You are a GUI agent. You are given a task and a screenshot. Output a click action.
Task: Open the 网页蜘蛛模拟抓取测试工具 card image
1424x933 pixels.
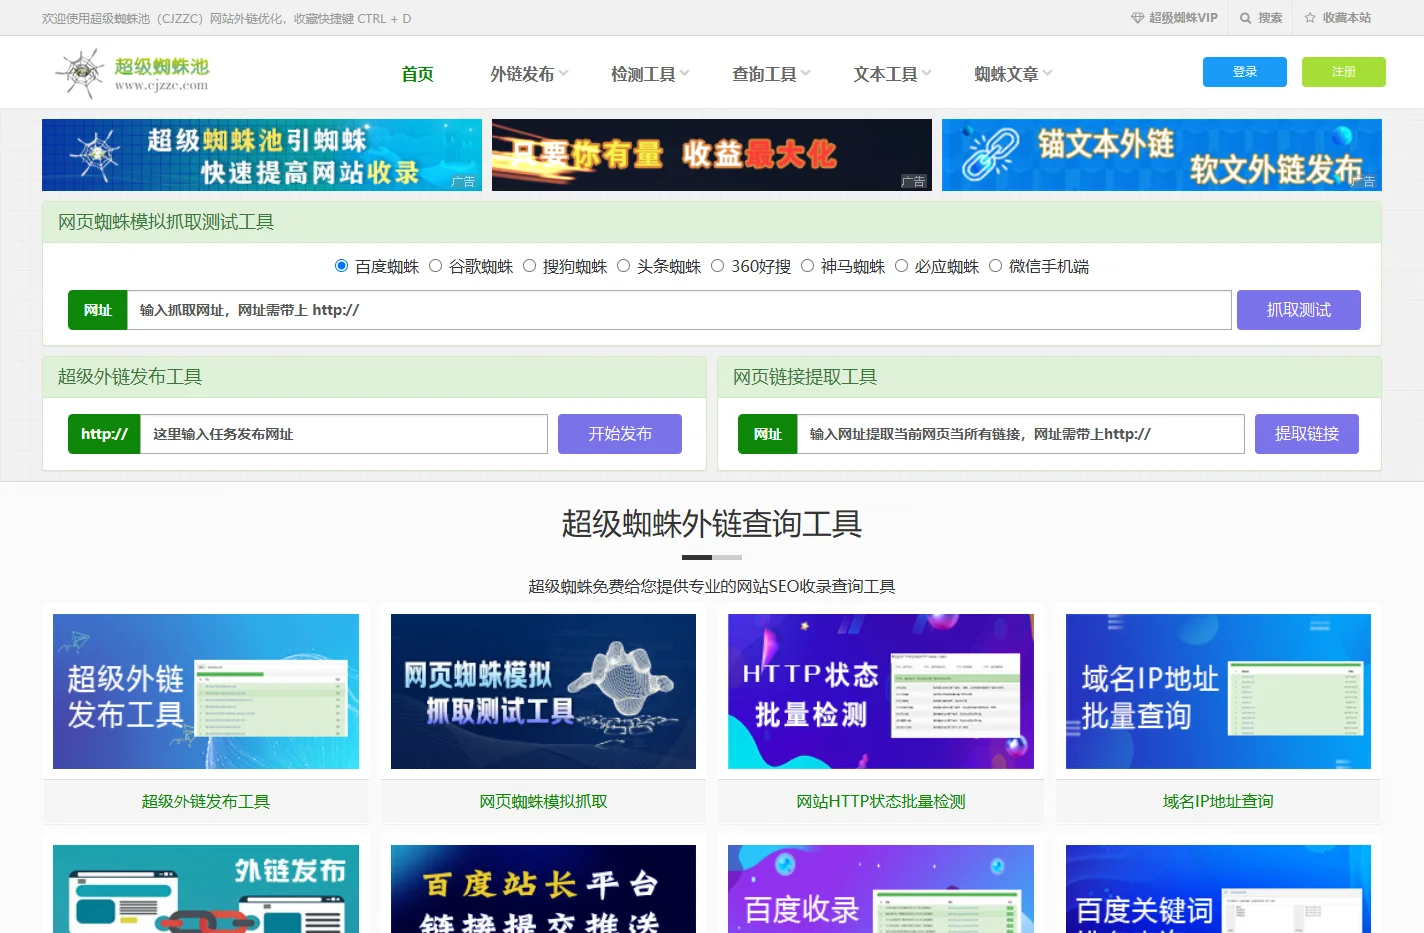tap(543, 691)
